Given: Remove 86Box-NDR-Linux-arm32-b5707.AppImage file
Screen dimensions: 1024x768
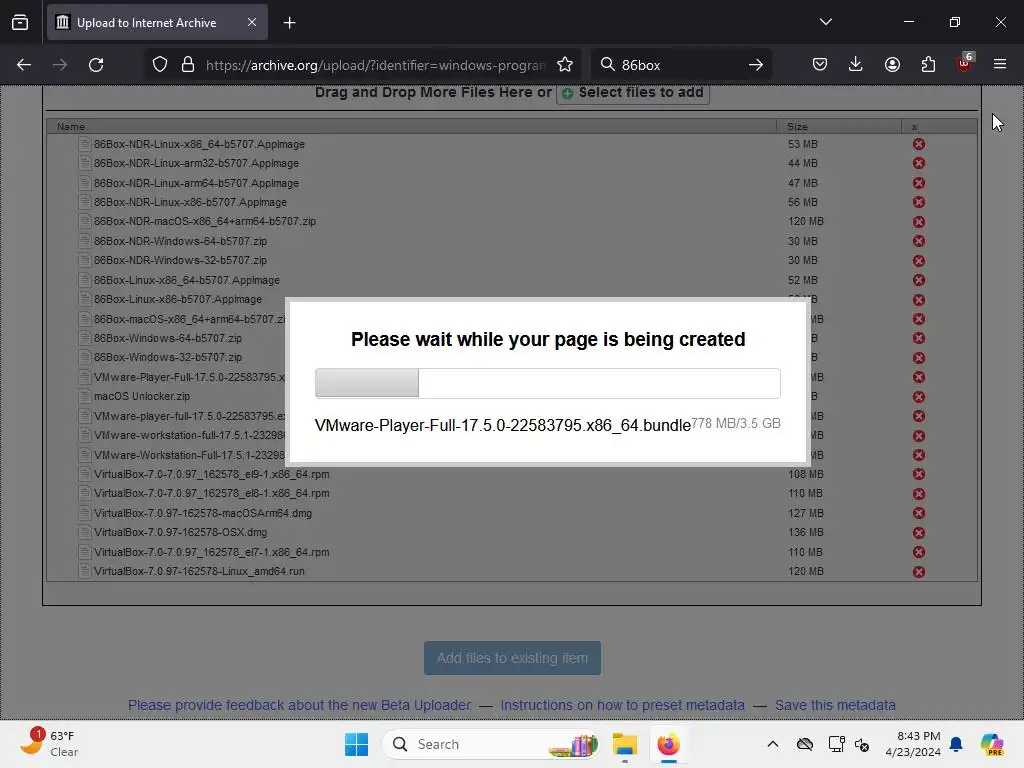Looking at the screenshot, I should tap(918, 163).
